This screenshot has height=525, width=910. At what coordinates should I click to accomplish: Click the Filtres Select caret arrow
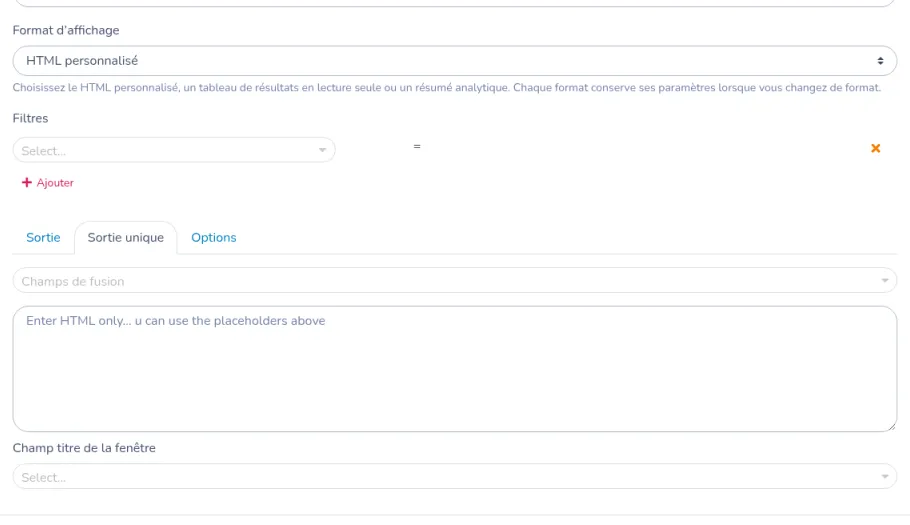click(x=322, y=150)
